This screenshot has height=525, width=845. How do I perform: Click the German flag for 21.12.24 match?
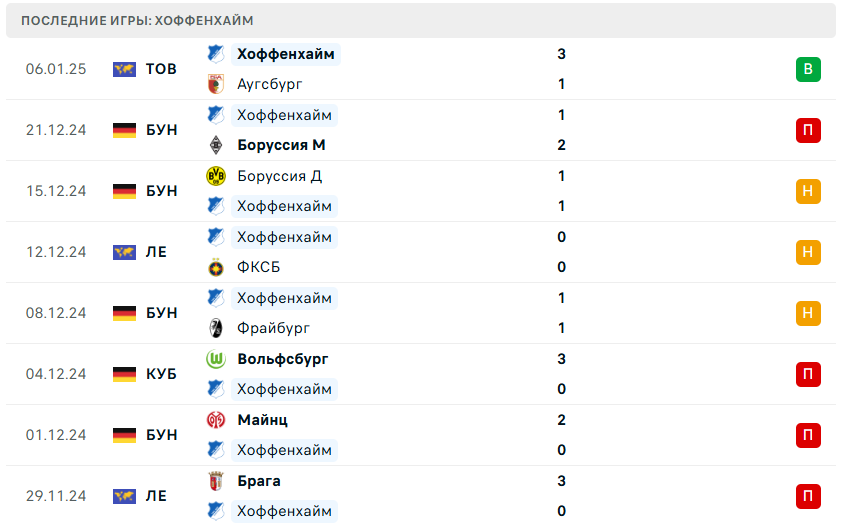point(124,130)
